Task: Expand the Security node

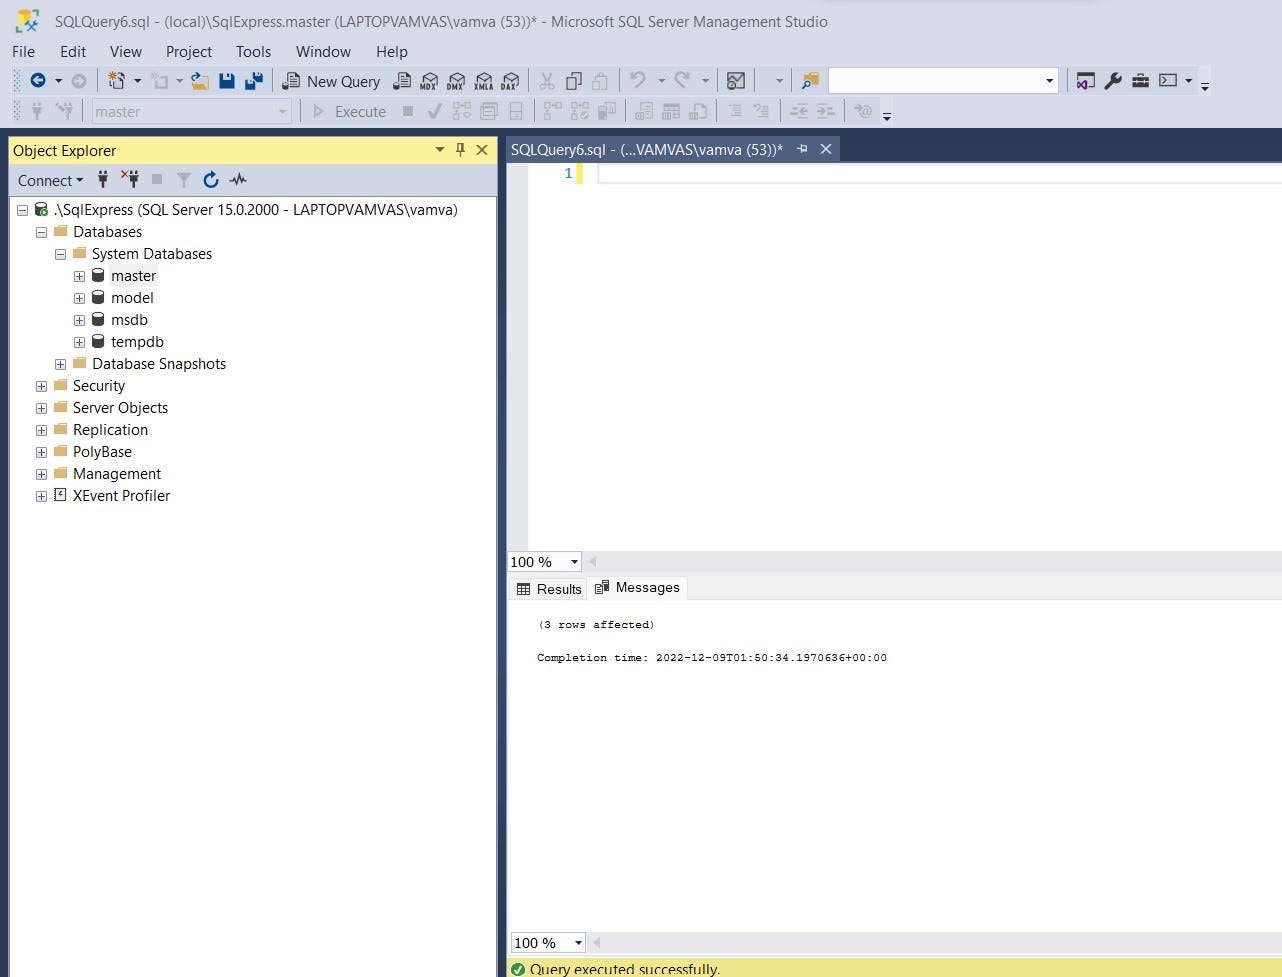Action: pyautogui.click(x=41, y=386)
